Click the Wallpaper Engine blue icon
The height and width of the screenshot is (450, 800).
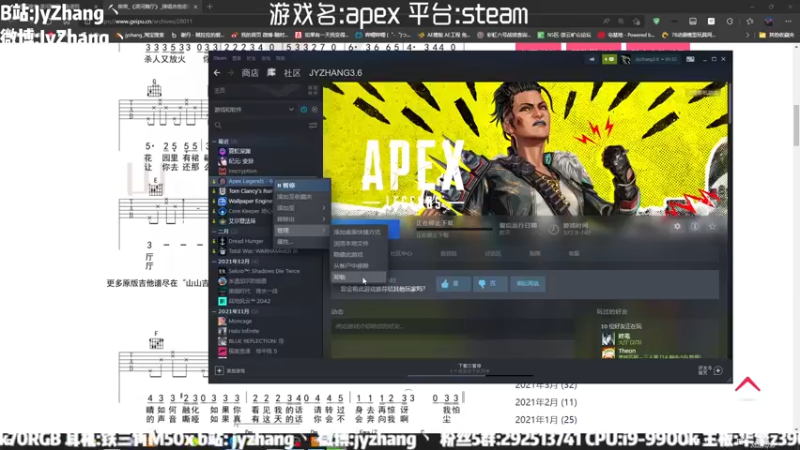(222, 201)
